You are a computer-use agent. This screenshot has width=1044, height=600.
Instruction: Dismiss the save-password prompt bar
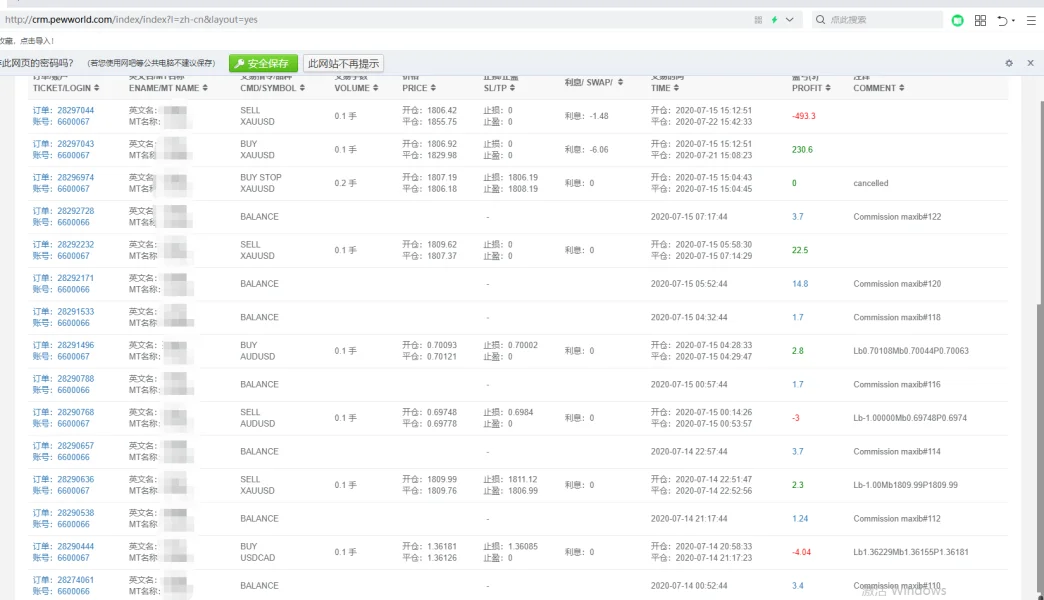click(x=1031, y=63)
